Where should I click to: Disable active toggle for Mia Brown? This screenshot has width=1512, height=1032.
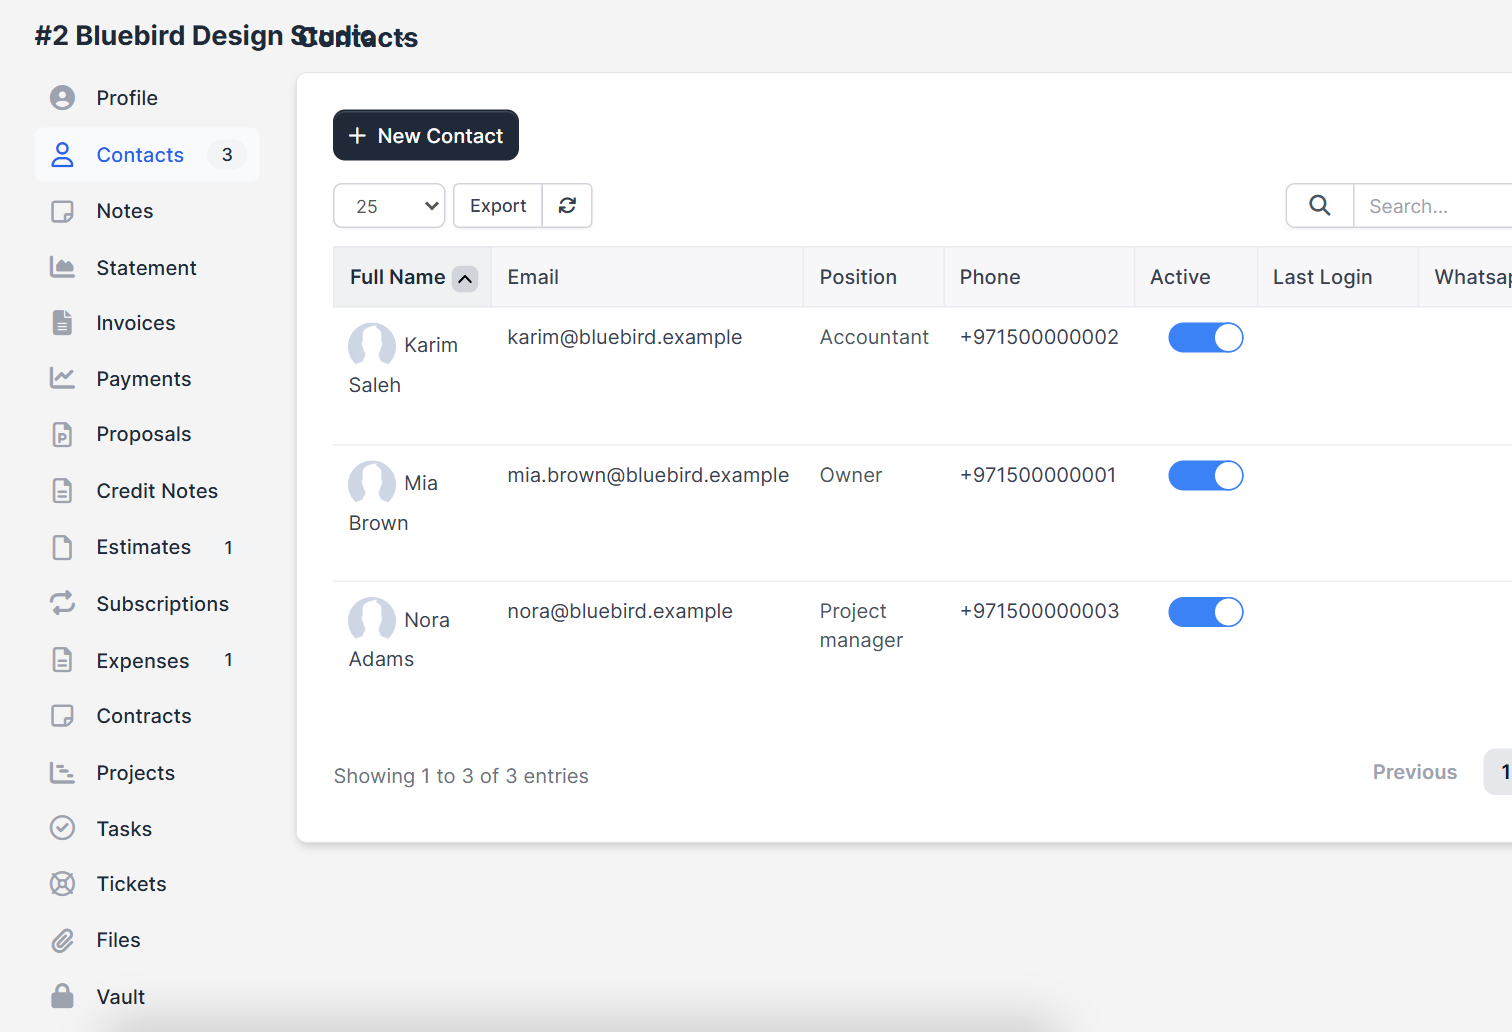click(x=1206, y=476)
